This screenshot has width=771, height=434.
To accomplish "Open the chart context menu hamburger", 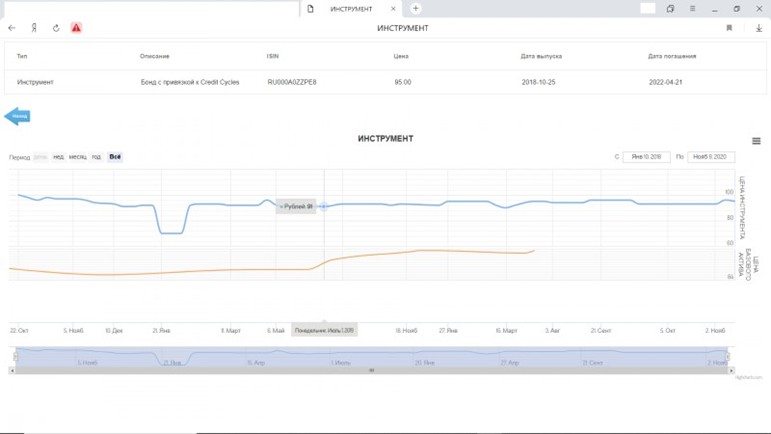I will pos(756,141).
